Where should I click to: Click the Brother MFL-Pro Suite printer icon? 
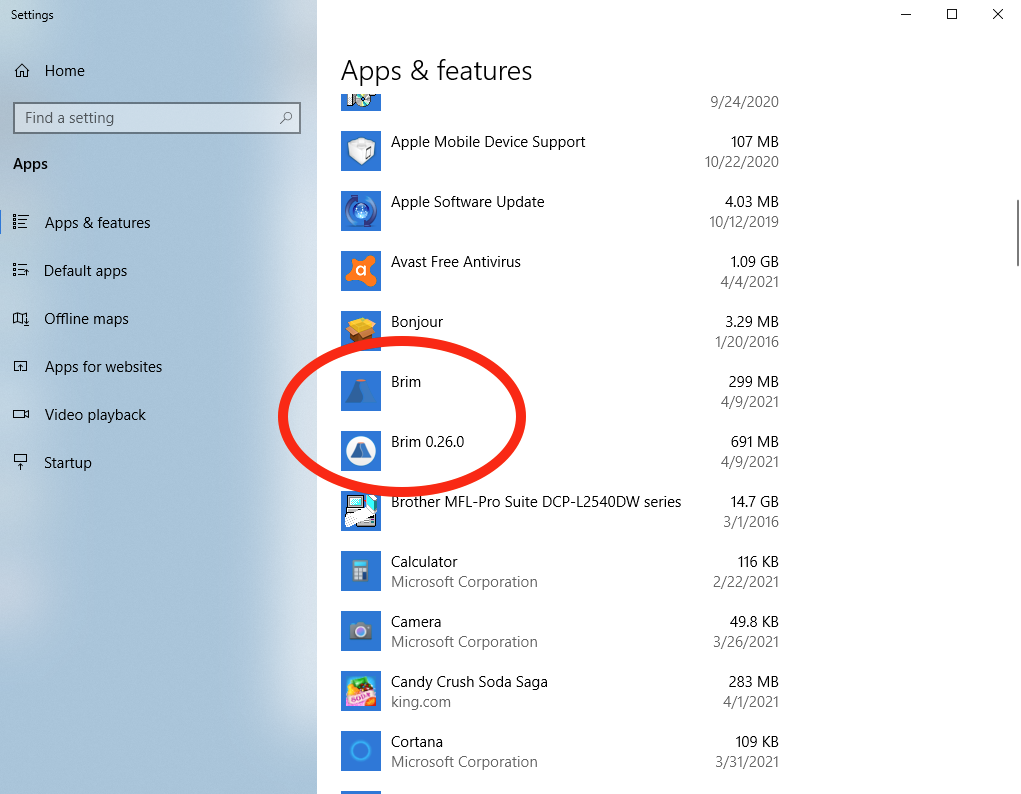point(361,511)
